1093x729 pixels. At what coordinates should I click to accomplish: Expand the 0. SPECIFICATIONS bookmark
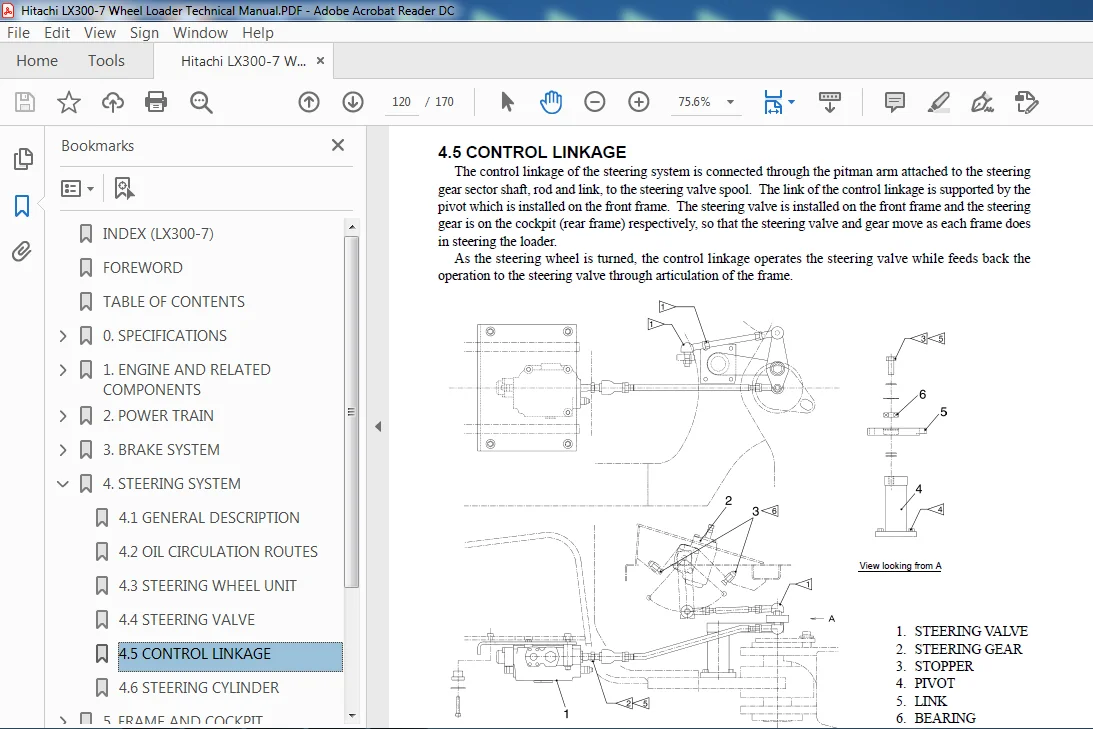pyautogui.click(x=63, y=336)
